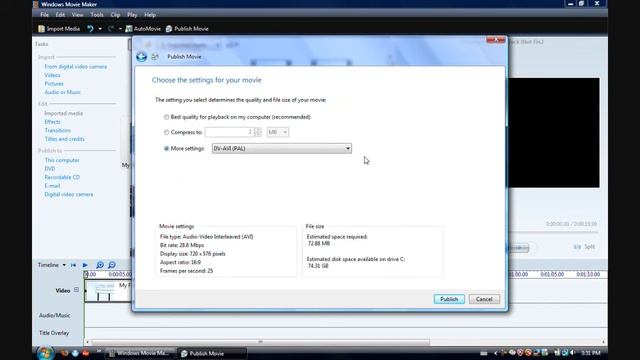Click the Publish button
The image size is (640, 360).
coord(449,299)
